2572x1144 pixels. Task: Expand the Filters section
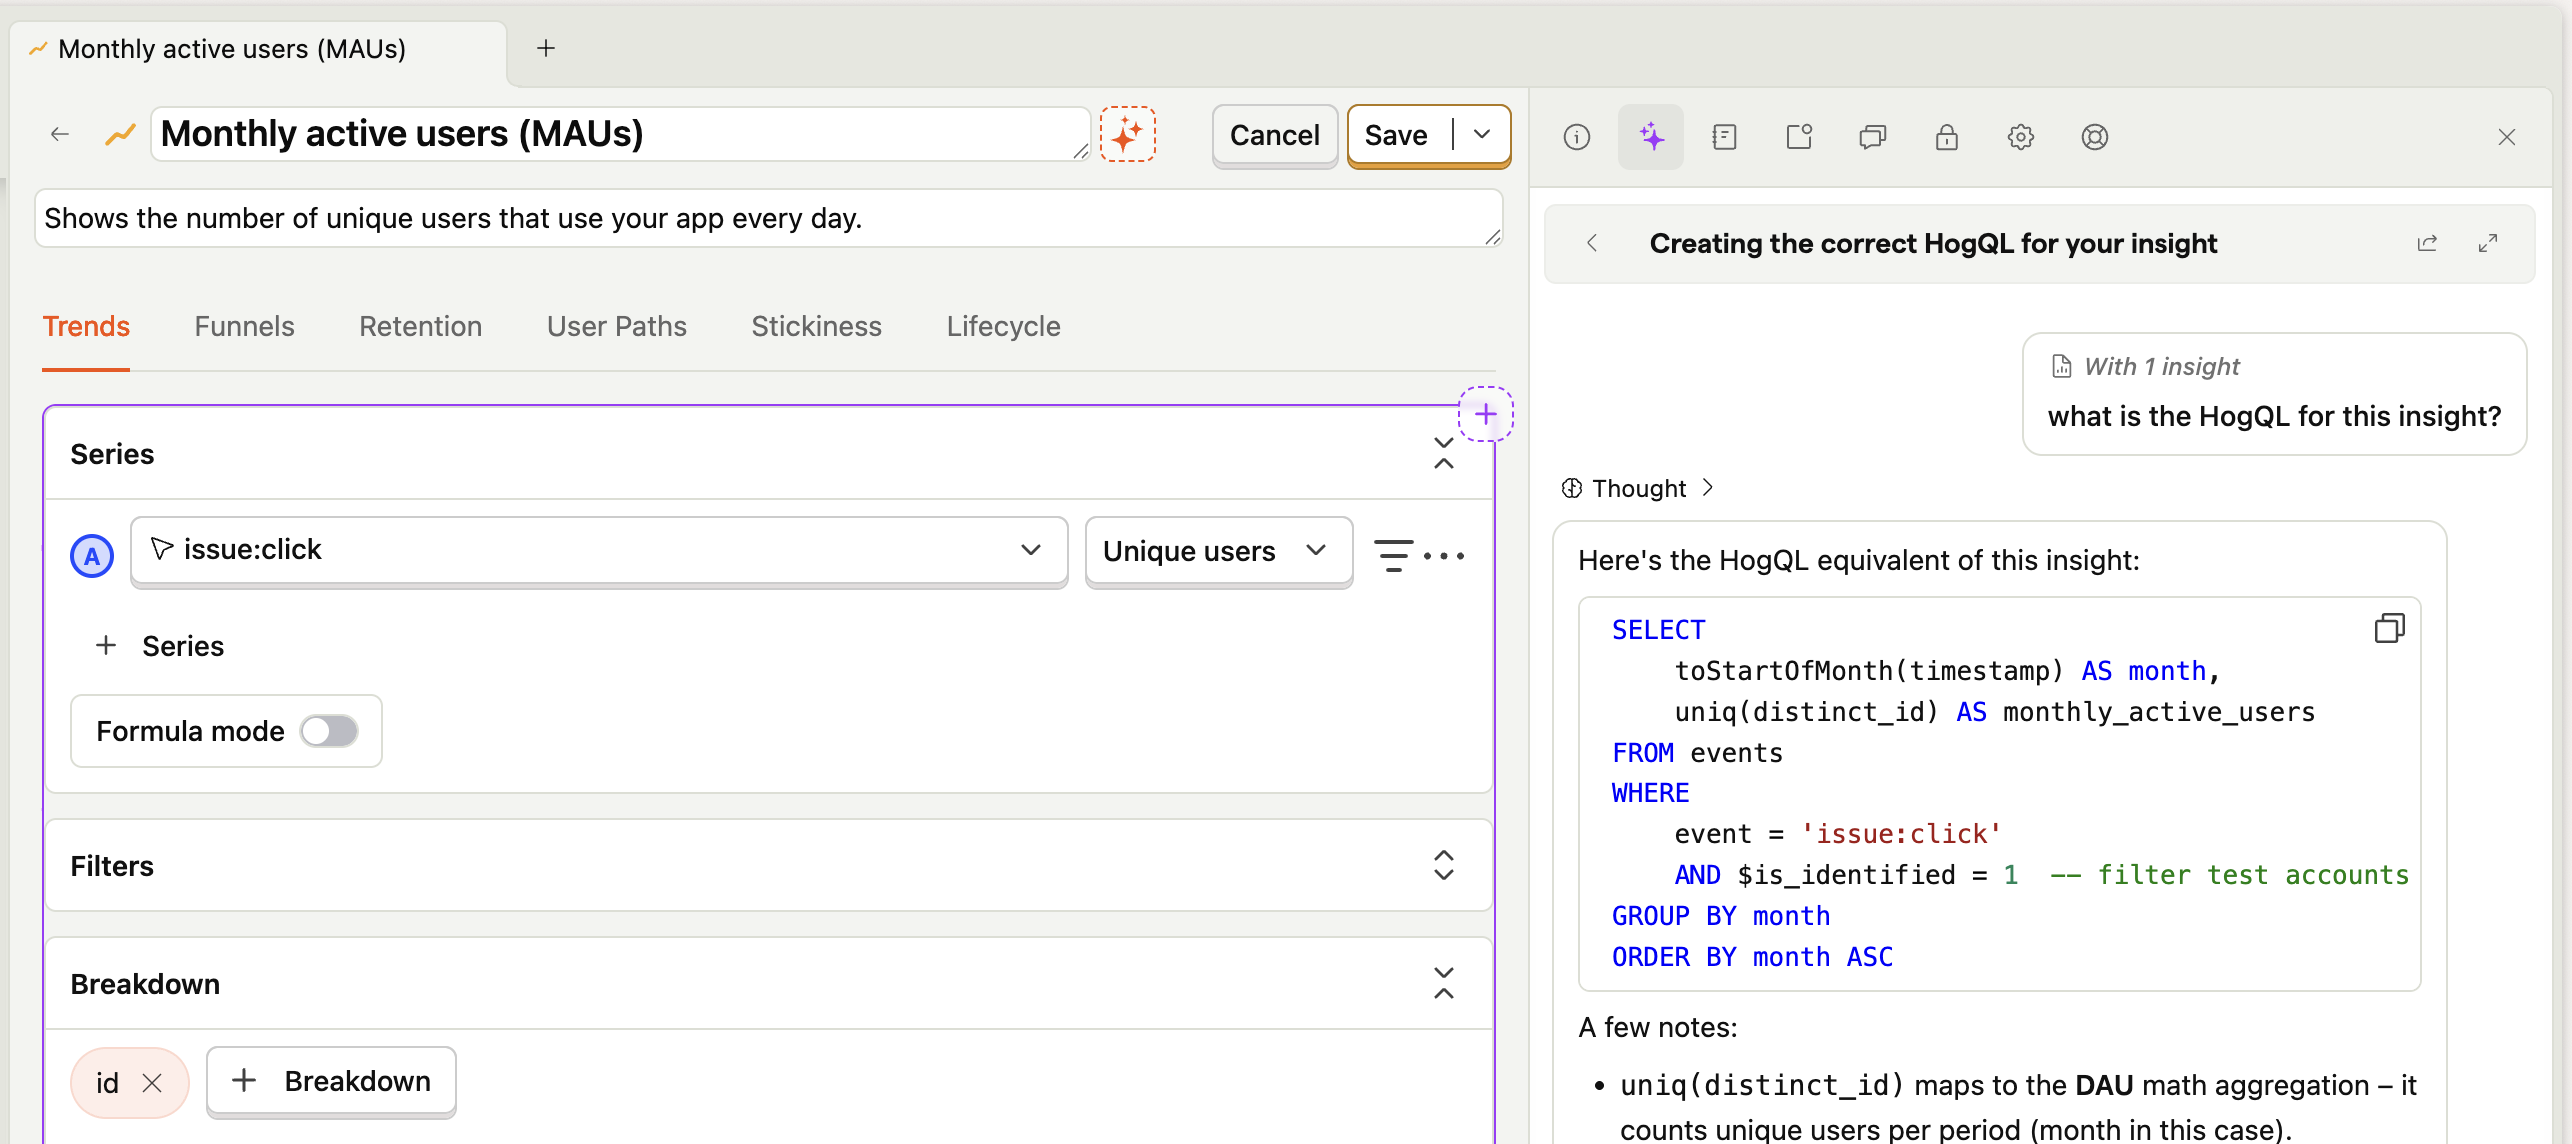click(1444, 865)
